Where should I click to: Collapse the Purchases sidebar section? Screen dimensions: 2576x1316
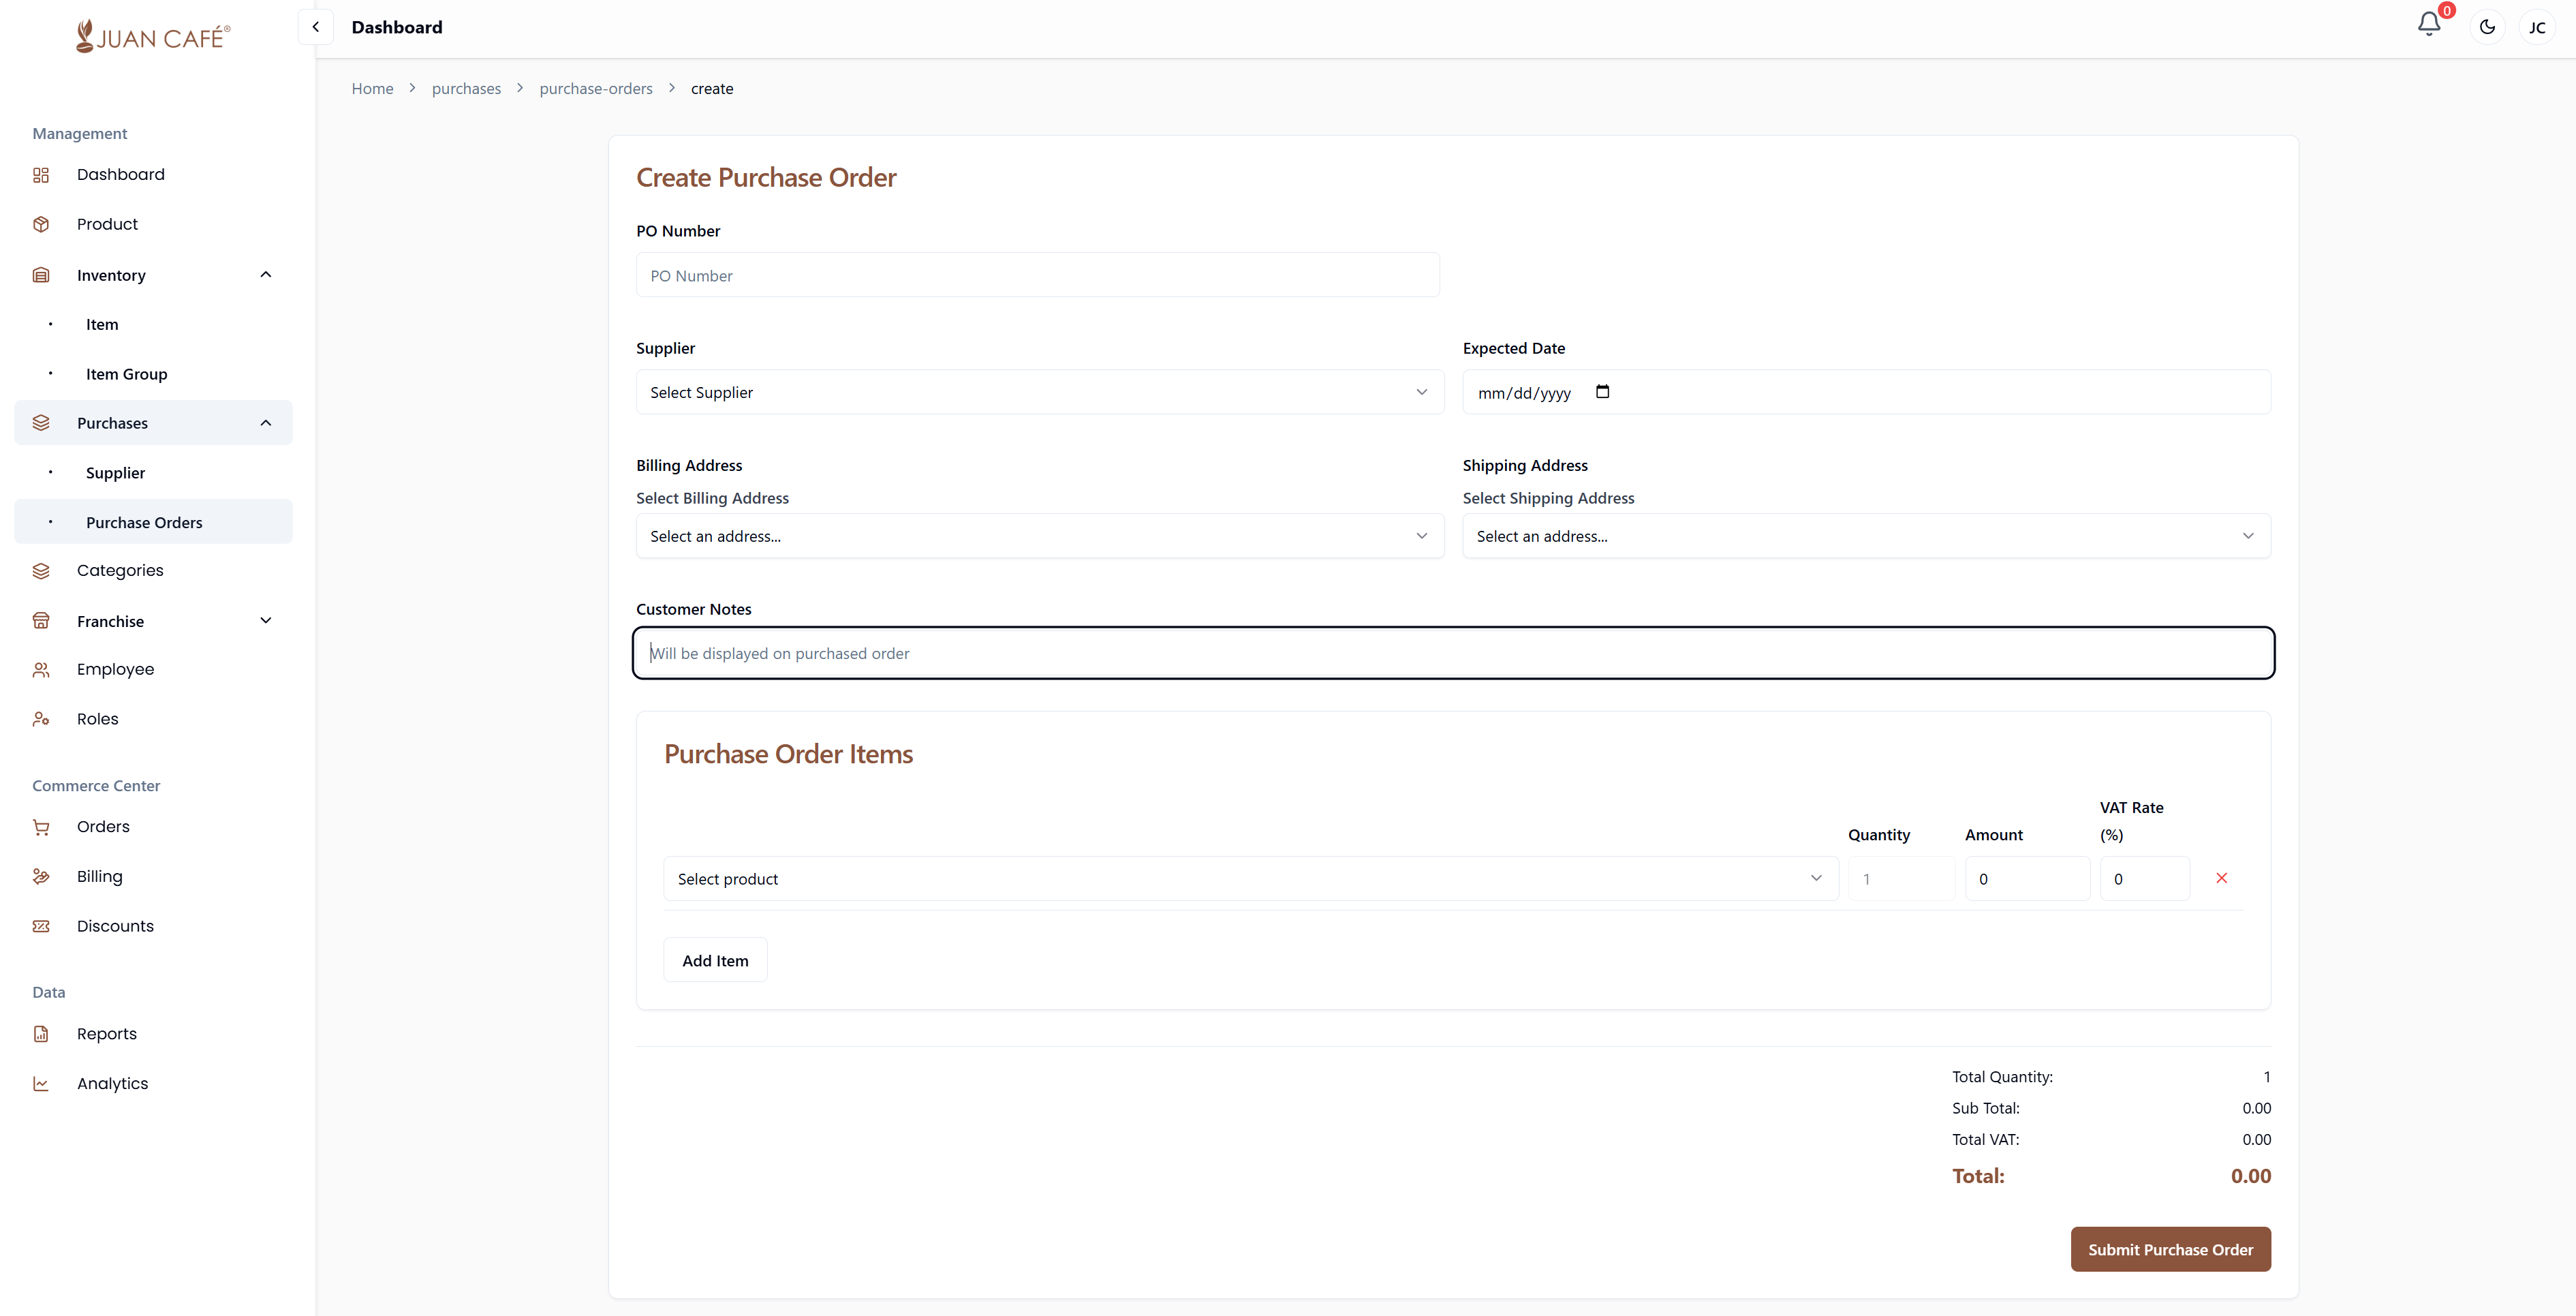click(265, 422)
